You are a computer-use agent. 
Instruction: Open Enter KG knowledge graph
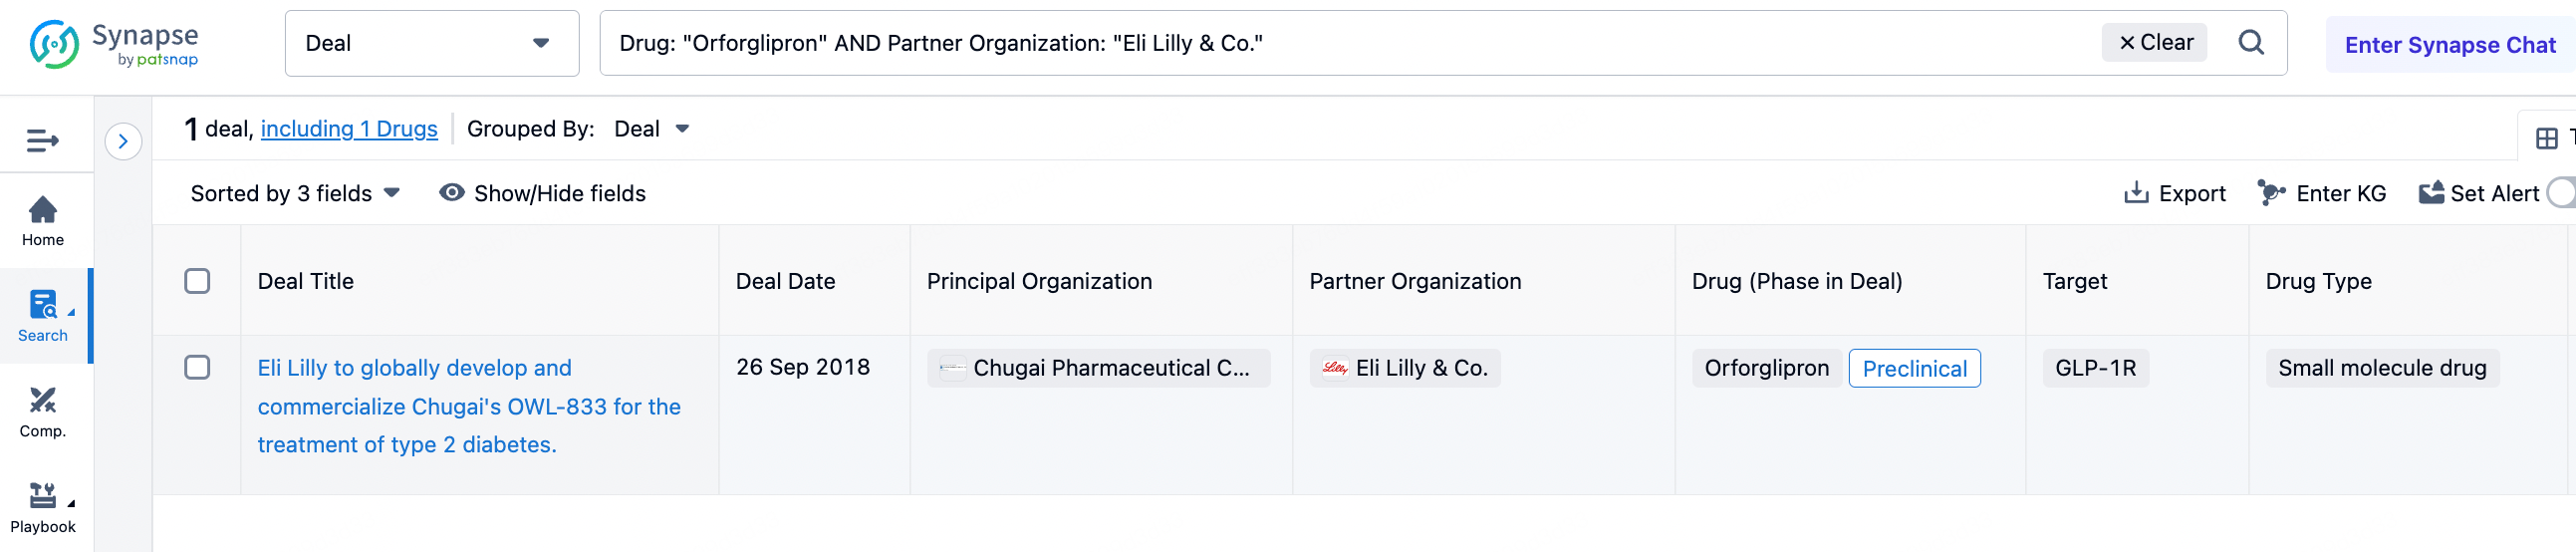pos(2321,193)
